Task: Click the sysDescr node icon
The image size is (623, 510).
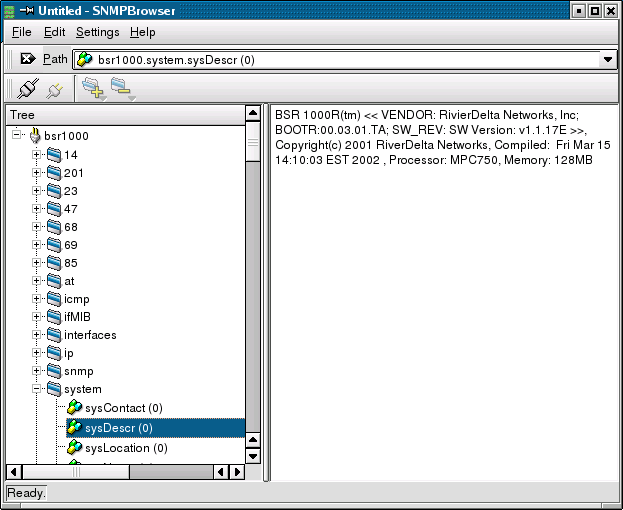Action: pyautogui.click(x=74, y=427)
